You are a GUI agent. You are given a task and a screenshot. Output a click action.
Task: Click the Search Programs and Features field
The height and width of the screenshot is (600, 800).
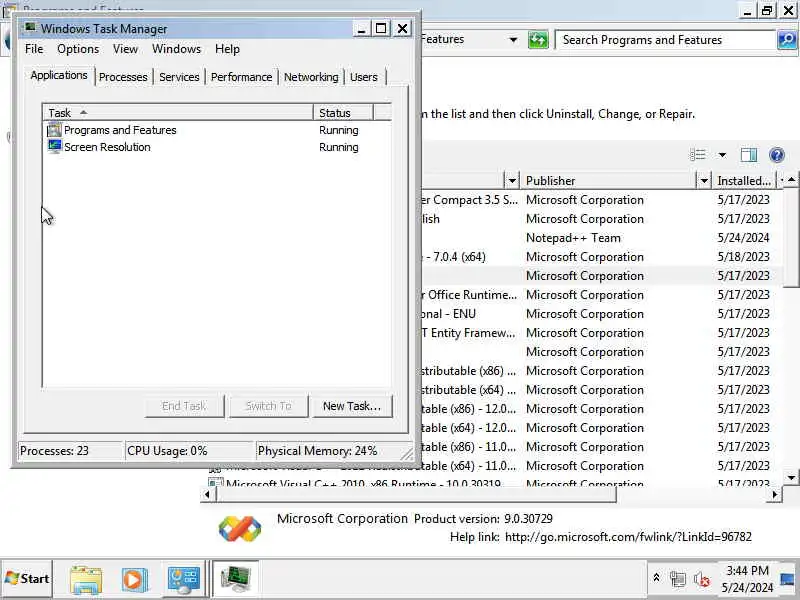(665, 39)
